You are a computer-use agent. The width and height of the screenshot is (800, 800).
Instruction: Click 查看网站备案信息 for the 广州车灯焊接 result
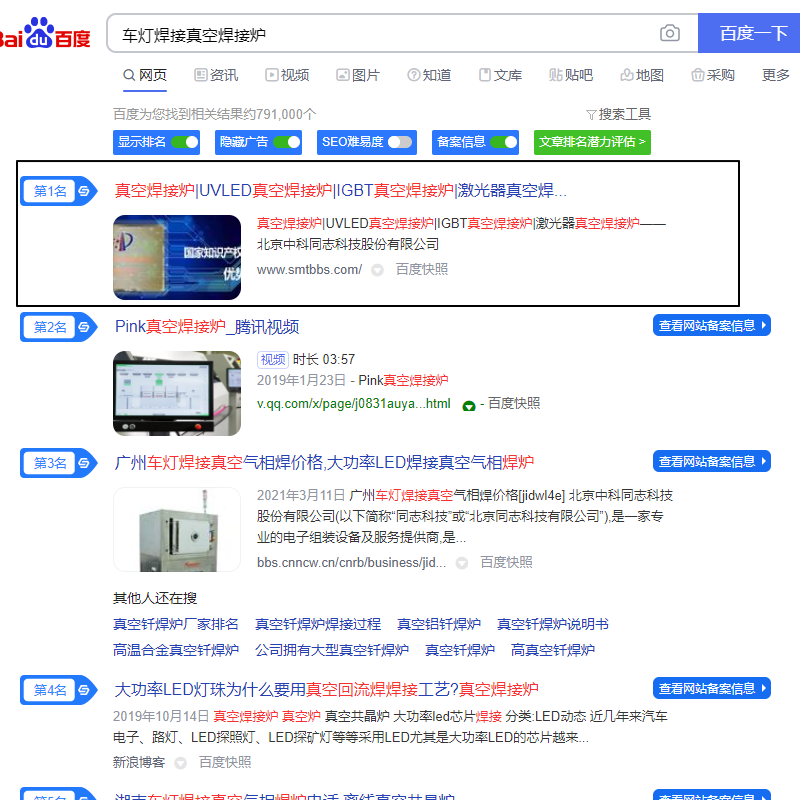tap(712, 462)
